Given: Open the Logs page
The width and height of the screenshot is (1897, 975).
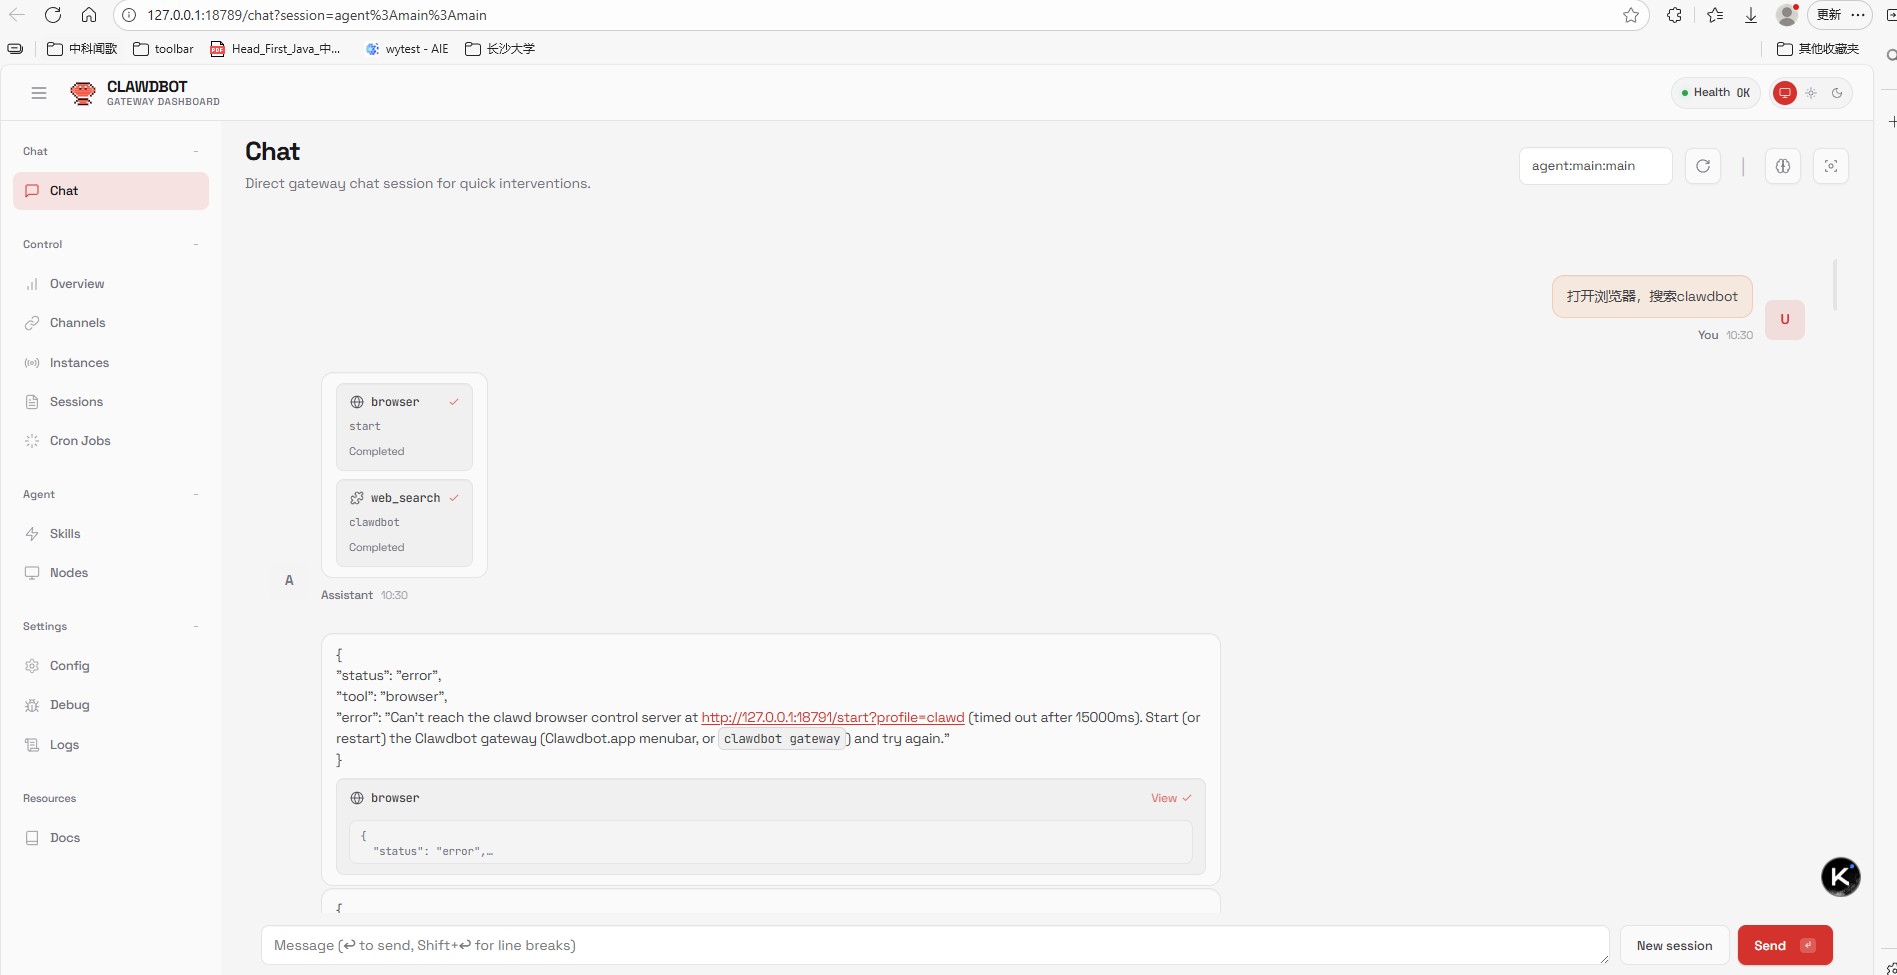Looking at the screenshot, I should [111, 745].
